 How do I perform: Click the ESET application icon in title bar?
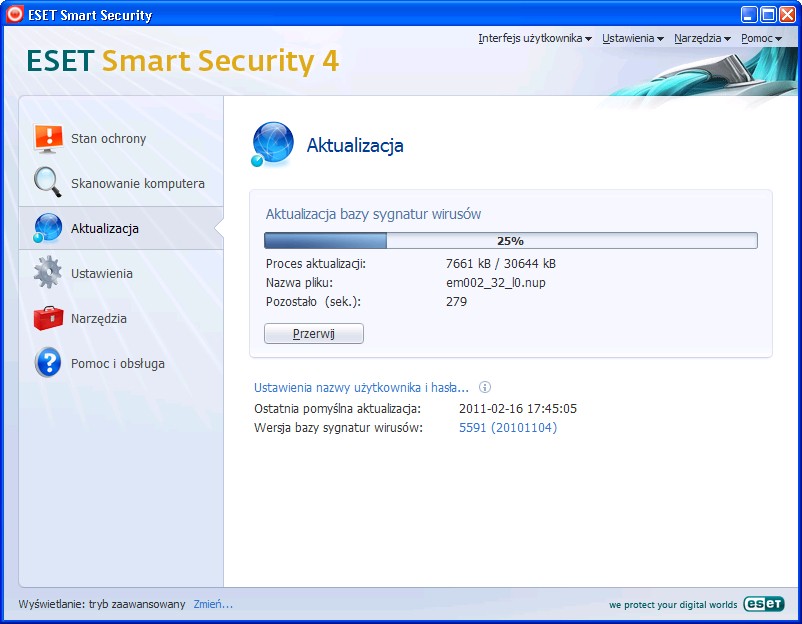(x=14, y=14)
